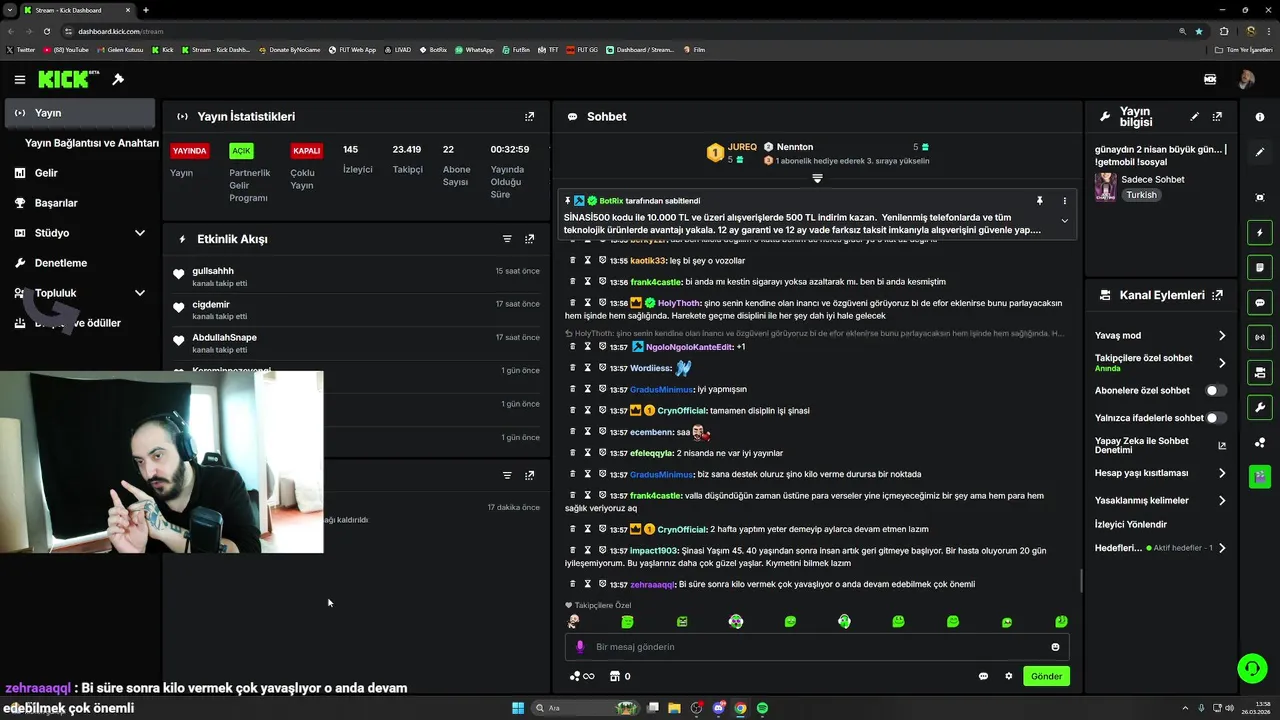
Task: Click the shop icon showing 0
Action: 620,676
